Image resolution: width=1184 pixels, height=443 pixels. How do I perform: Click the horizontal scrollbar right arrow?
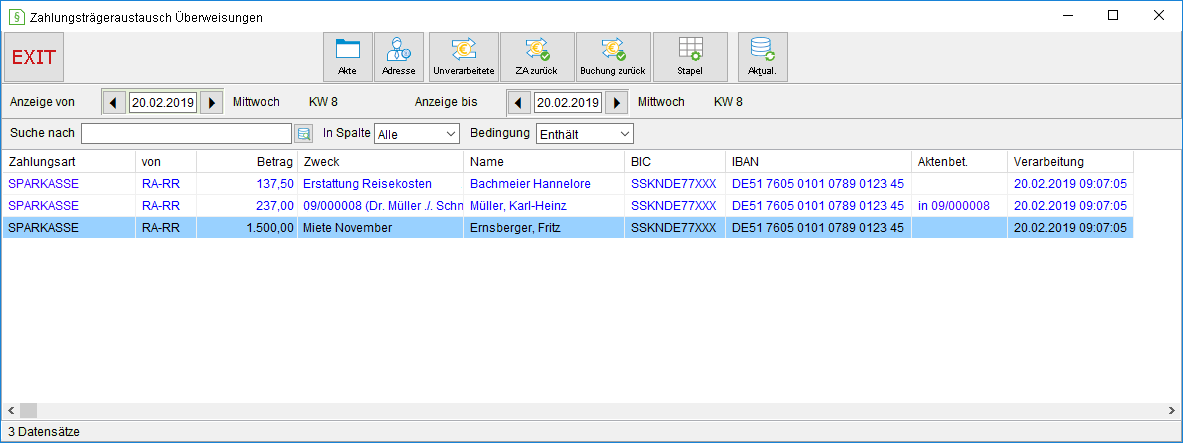(x=1170, y=411)
